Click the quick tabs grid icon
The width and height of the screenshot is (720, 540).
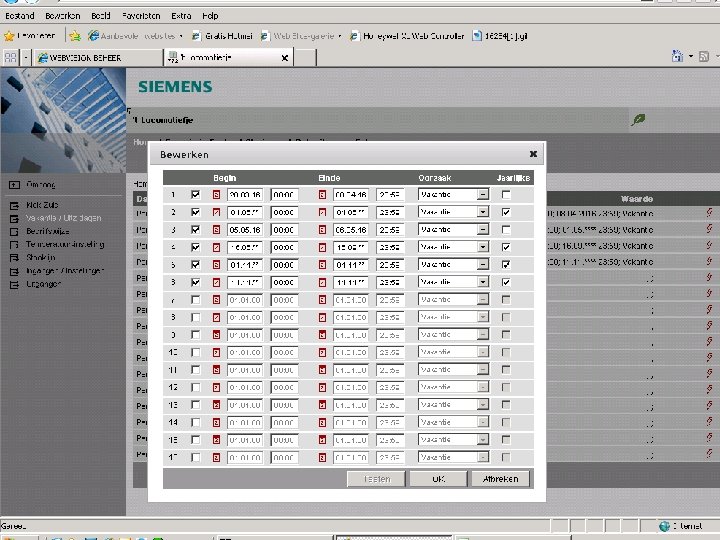coord(11,58)
